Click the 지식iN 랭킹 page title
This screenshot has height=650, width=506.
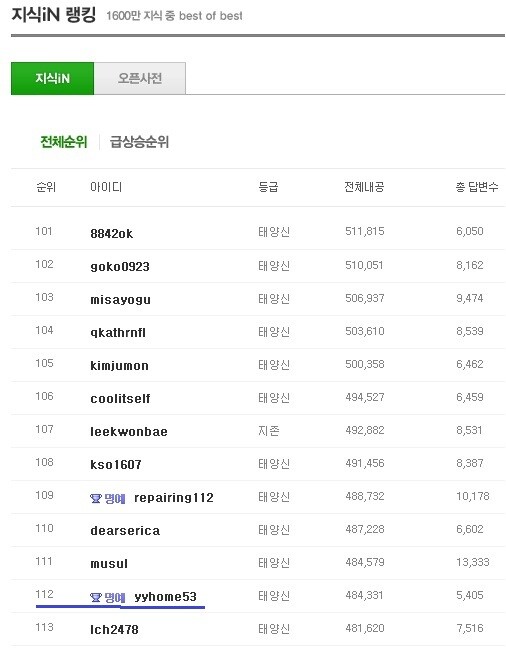53,15
